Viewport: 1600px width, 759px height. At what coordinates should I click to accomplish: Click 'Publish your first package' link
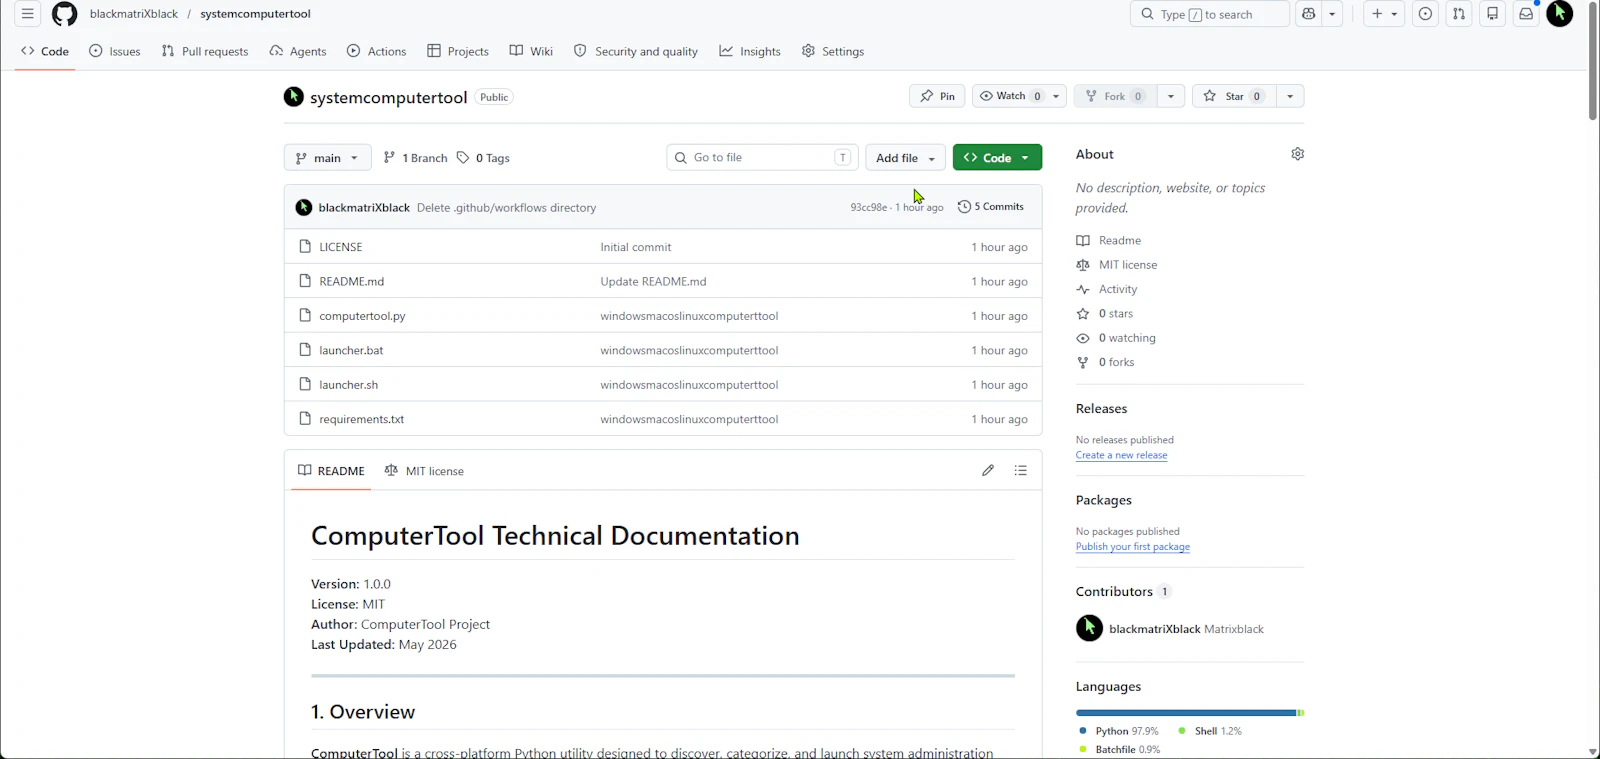pos(1133,547)
